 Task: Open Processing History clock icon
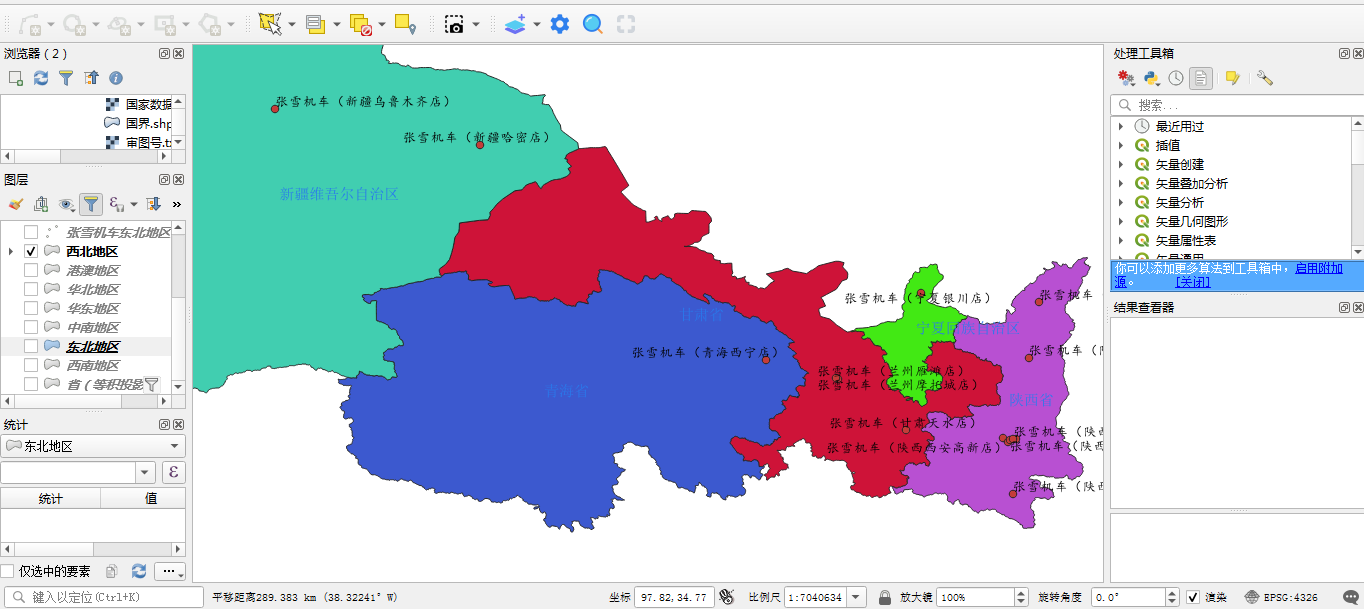point(1176,78)
